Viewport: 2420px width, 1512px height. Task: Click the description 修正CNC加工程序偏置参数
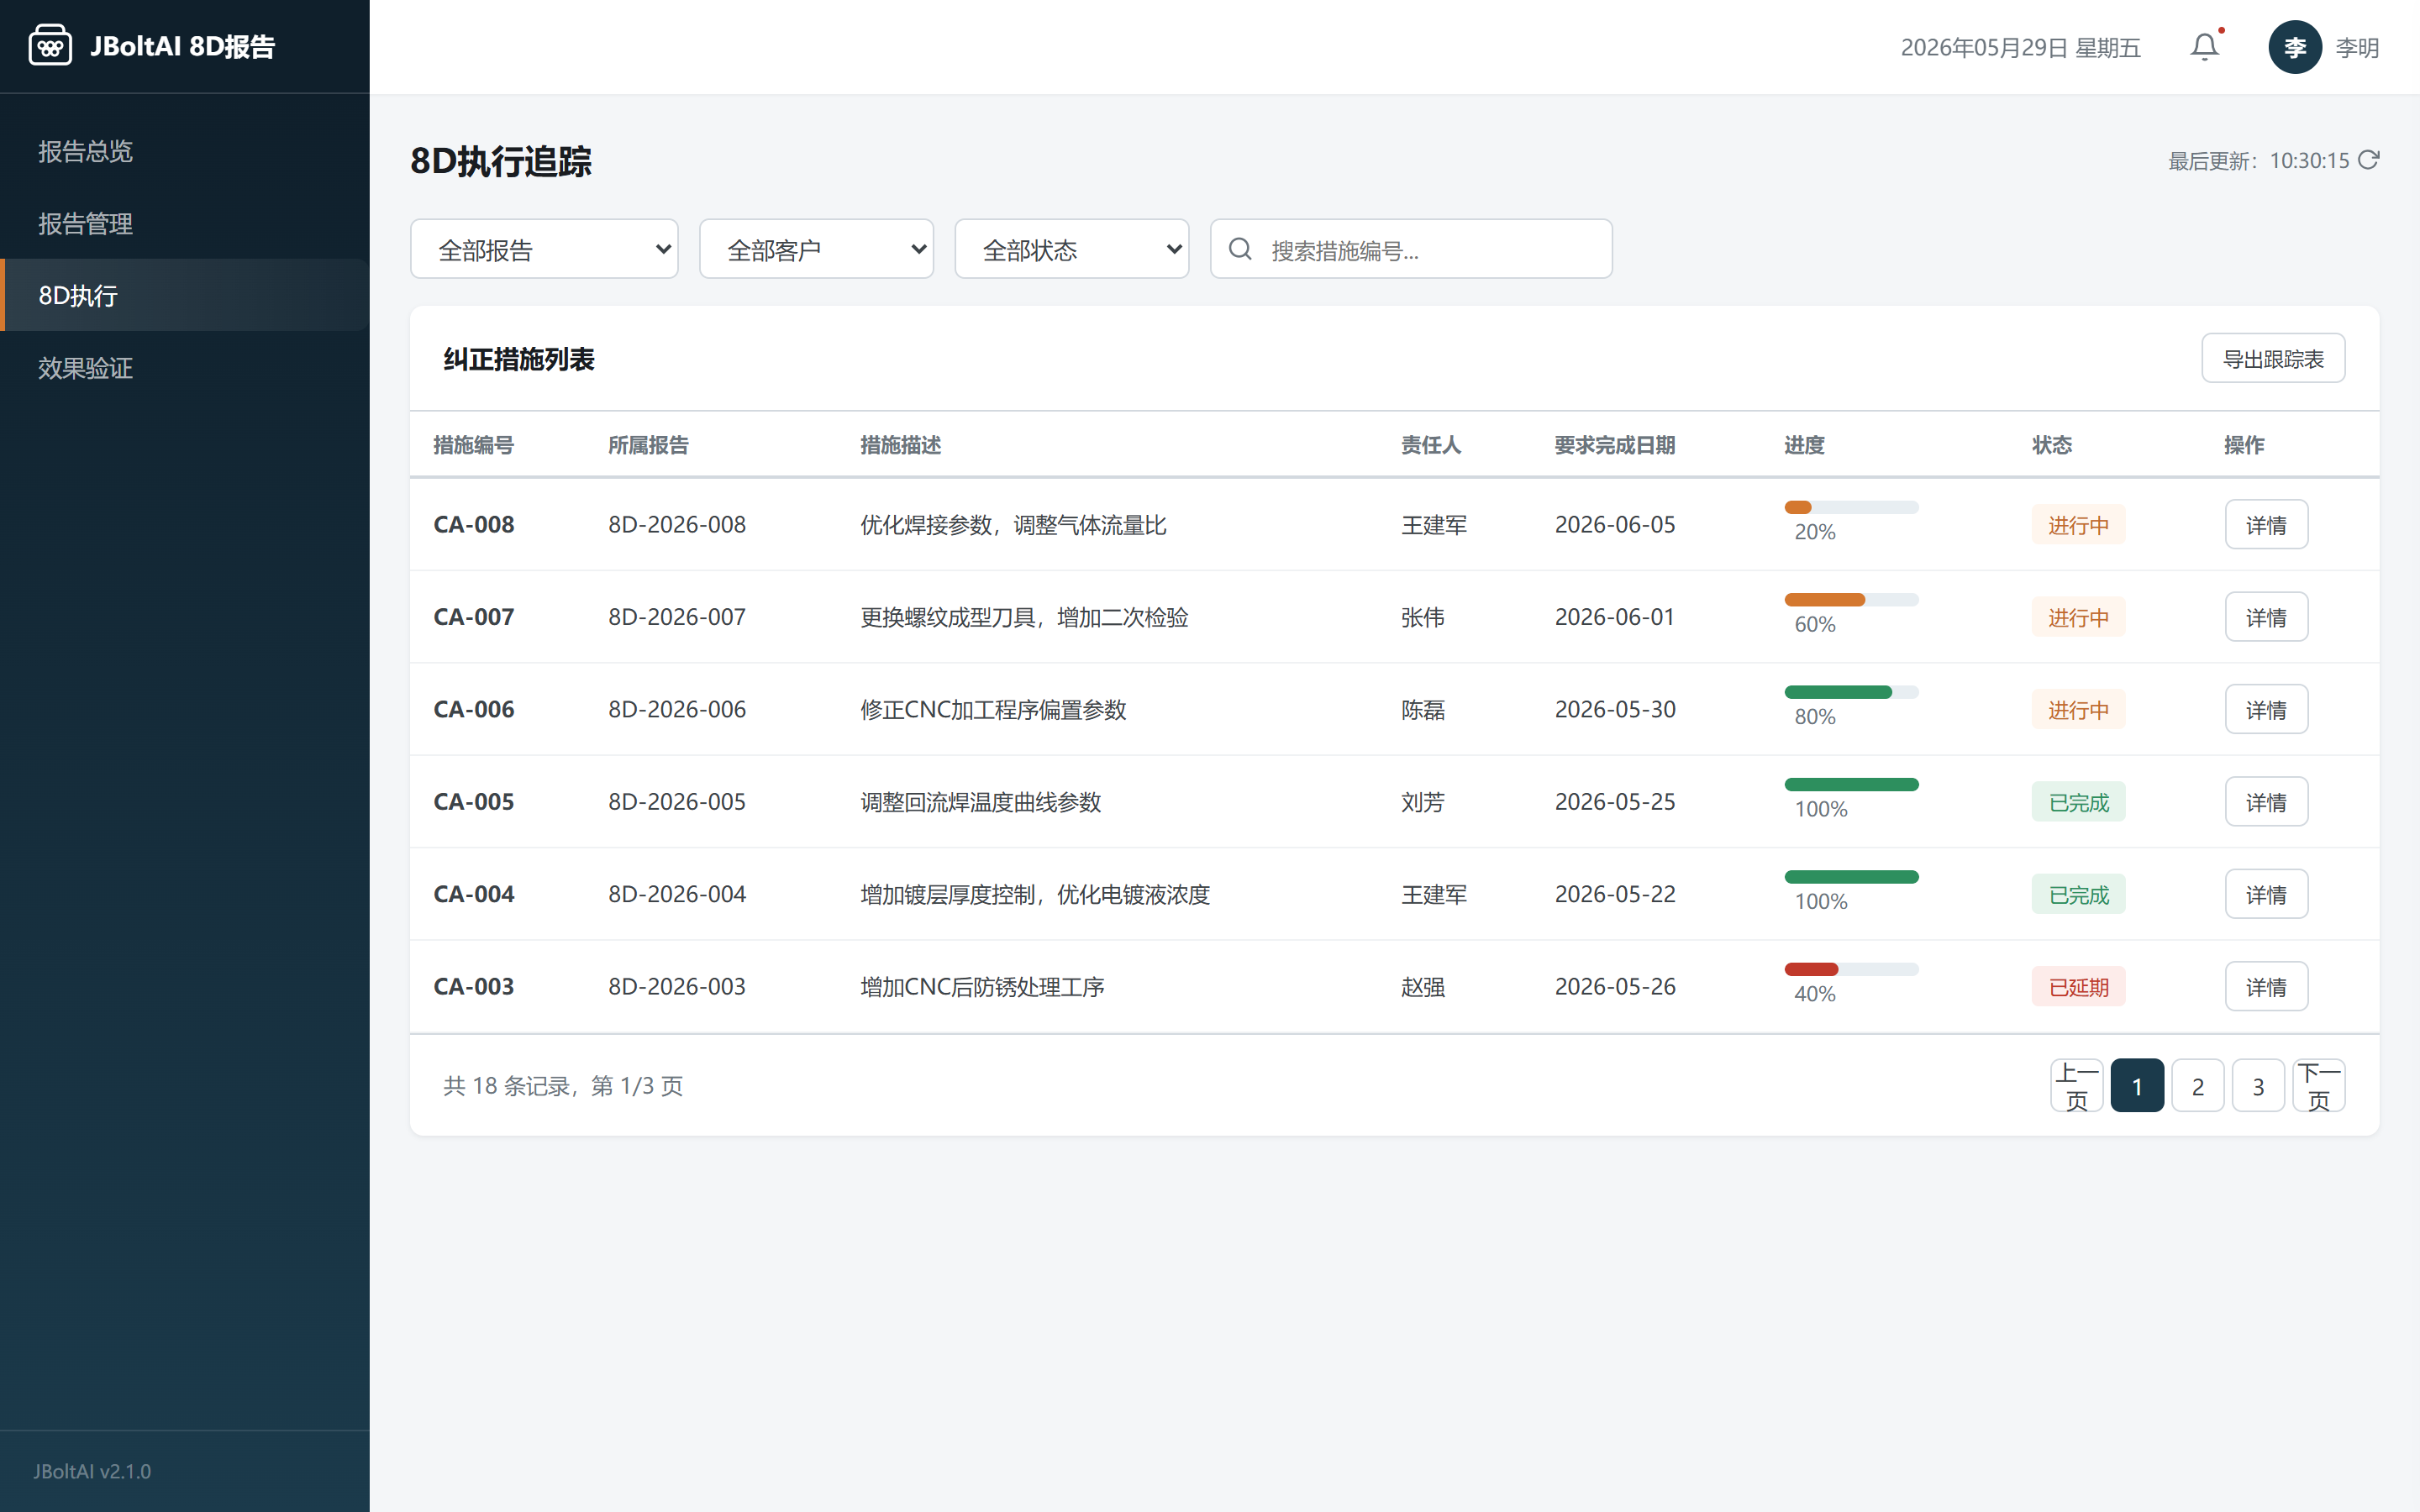993,709
